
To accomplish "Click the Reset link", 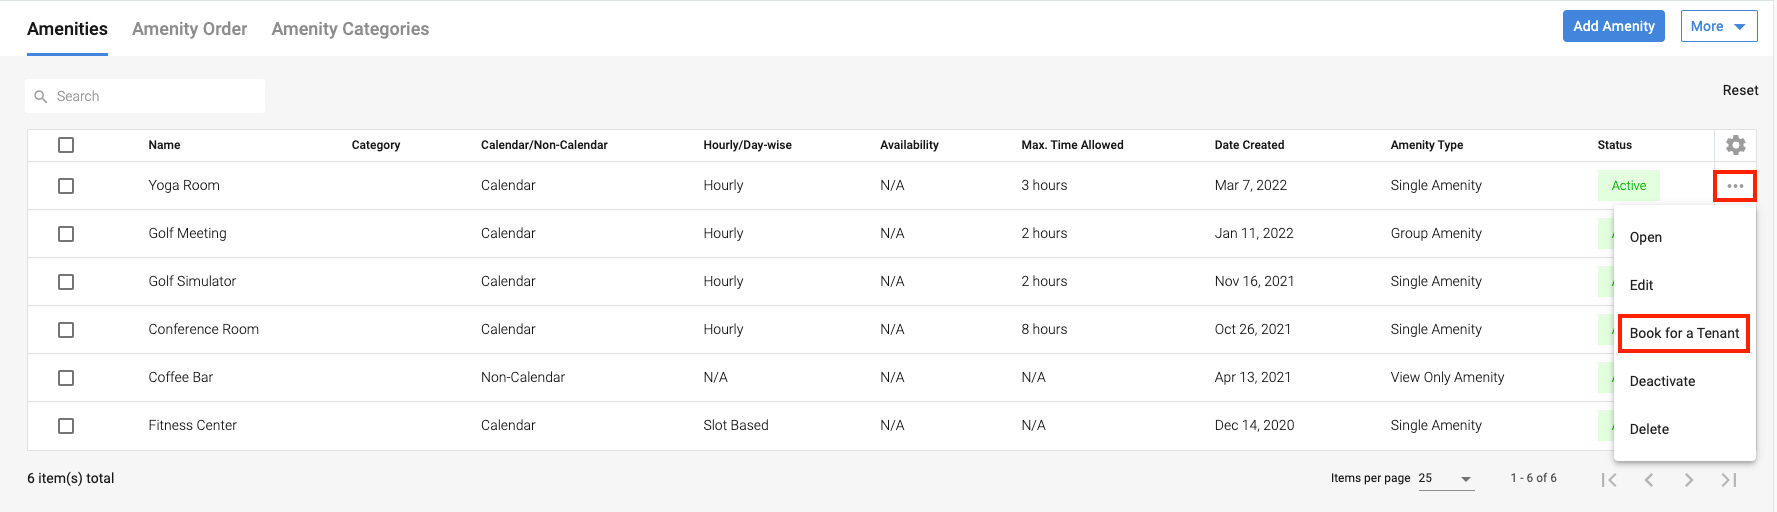I will (x=1740, y=90).
